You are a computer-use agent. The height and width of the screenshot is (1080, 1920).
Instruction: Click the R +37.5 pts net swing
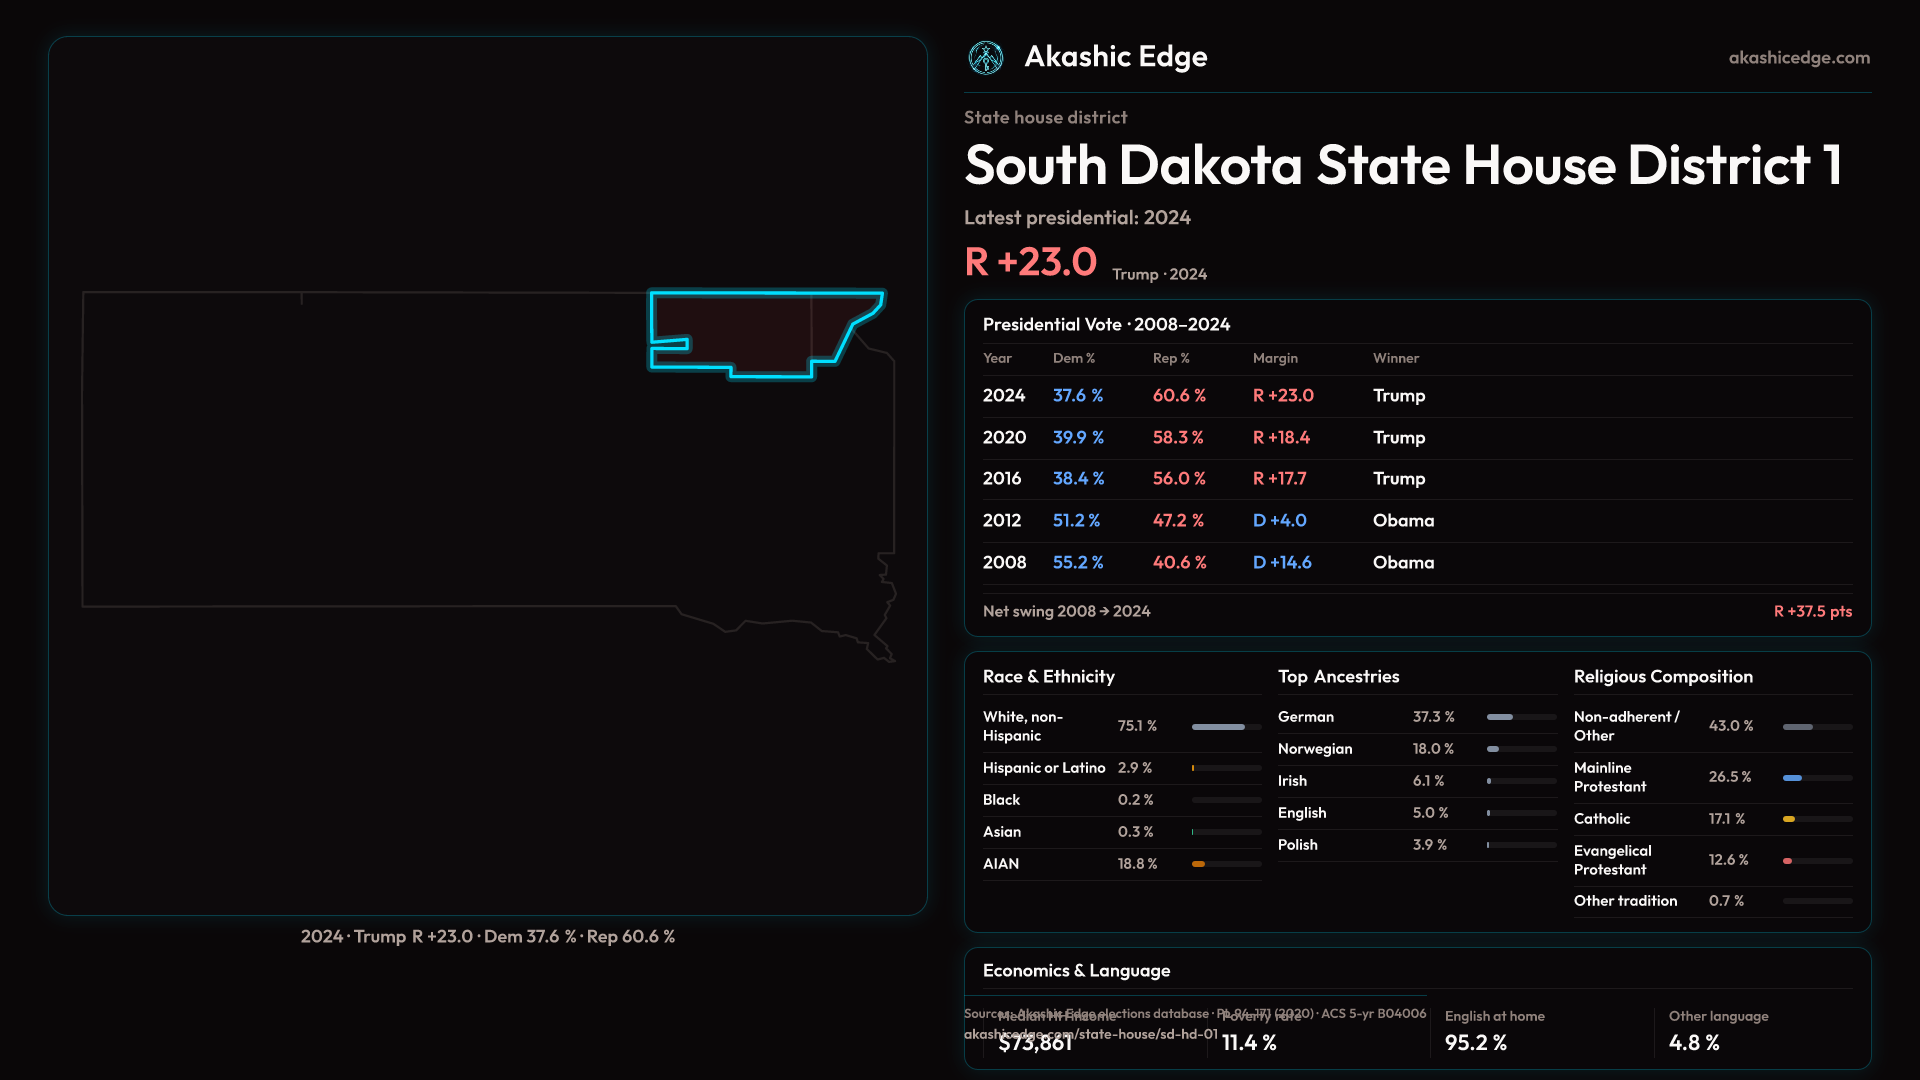coord(1812,611)
